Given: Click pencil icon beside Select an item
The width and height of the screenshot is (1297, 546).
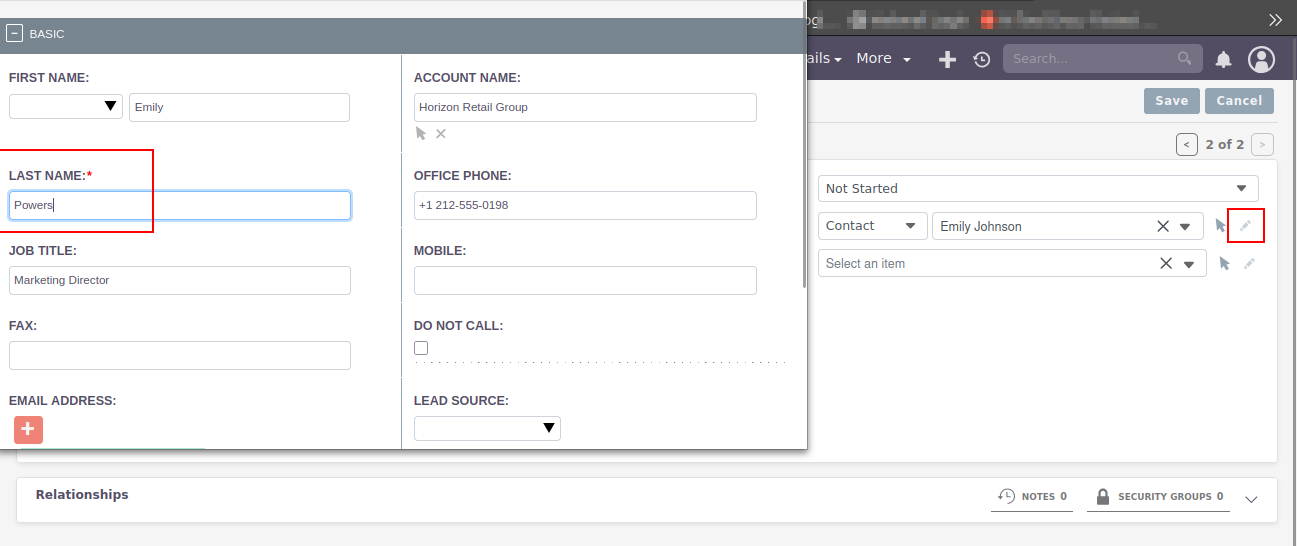Looking at the screenshot, I should (x=1249, y=264).
